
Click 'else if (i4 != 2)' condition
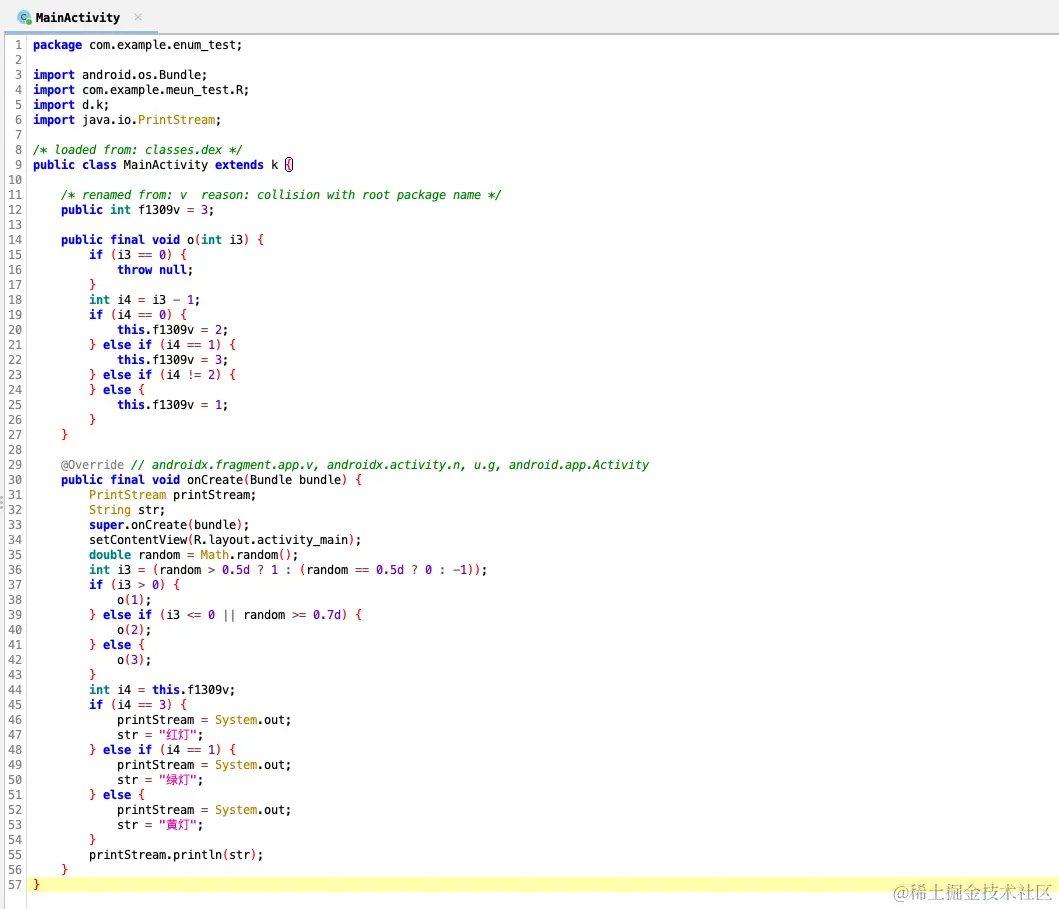[x=162, y=375]
